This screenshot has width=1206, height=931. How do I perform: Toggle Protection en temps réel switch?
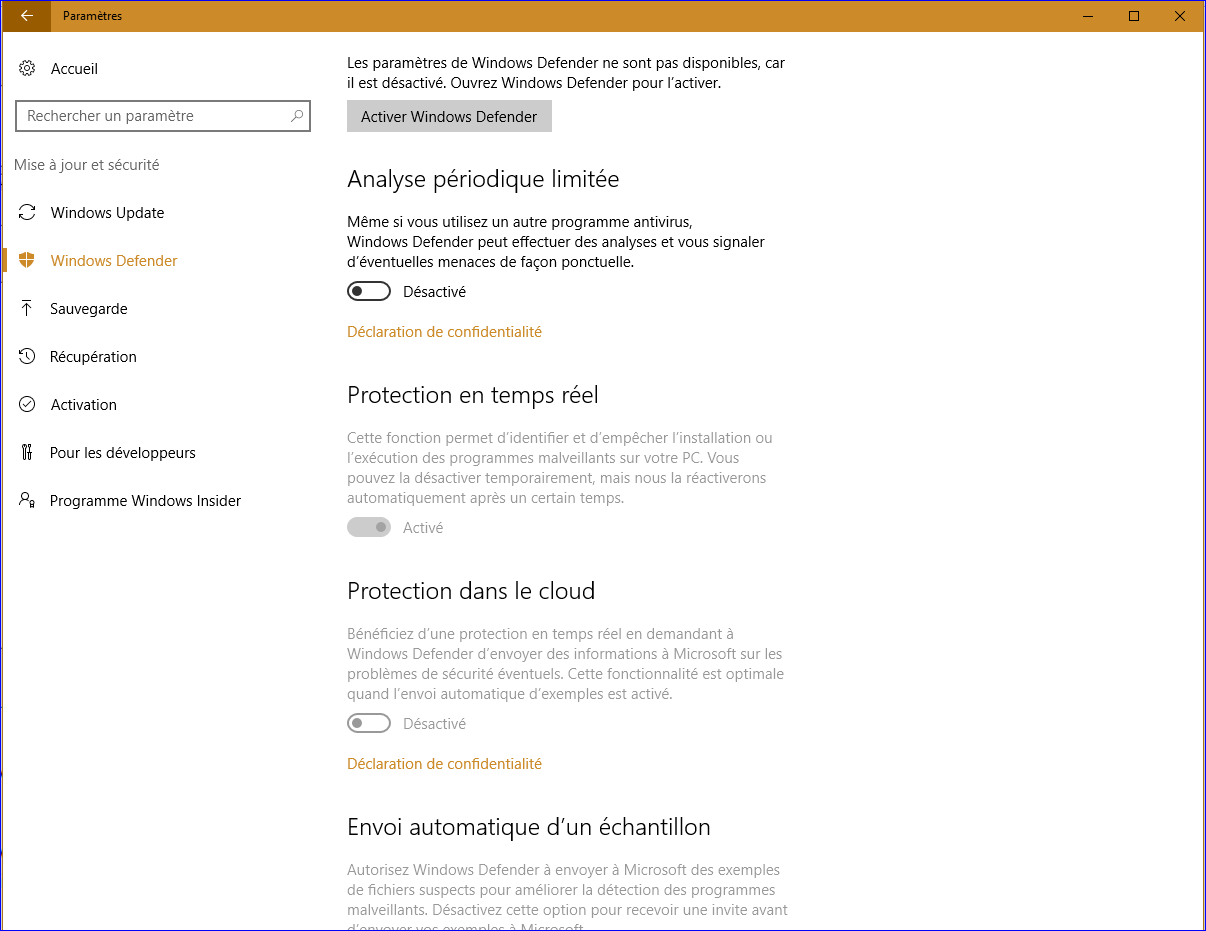pos(369,527)
